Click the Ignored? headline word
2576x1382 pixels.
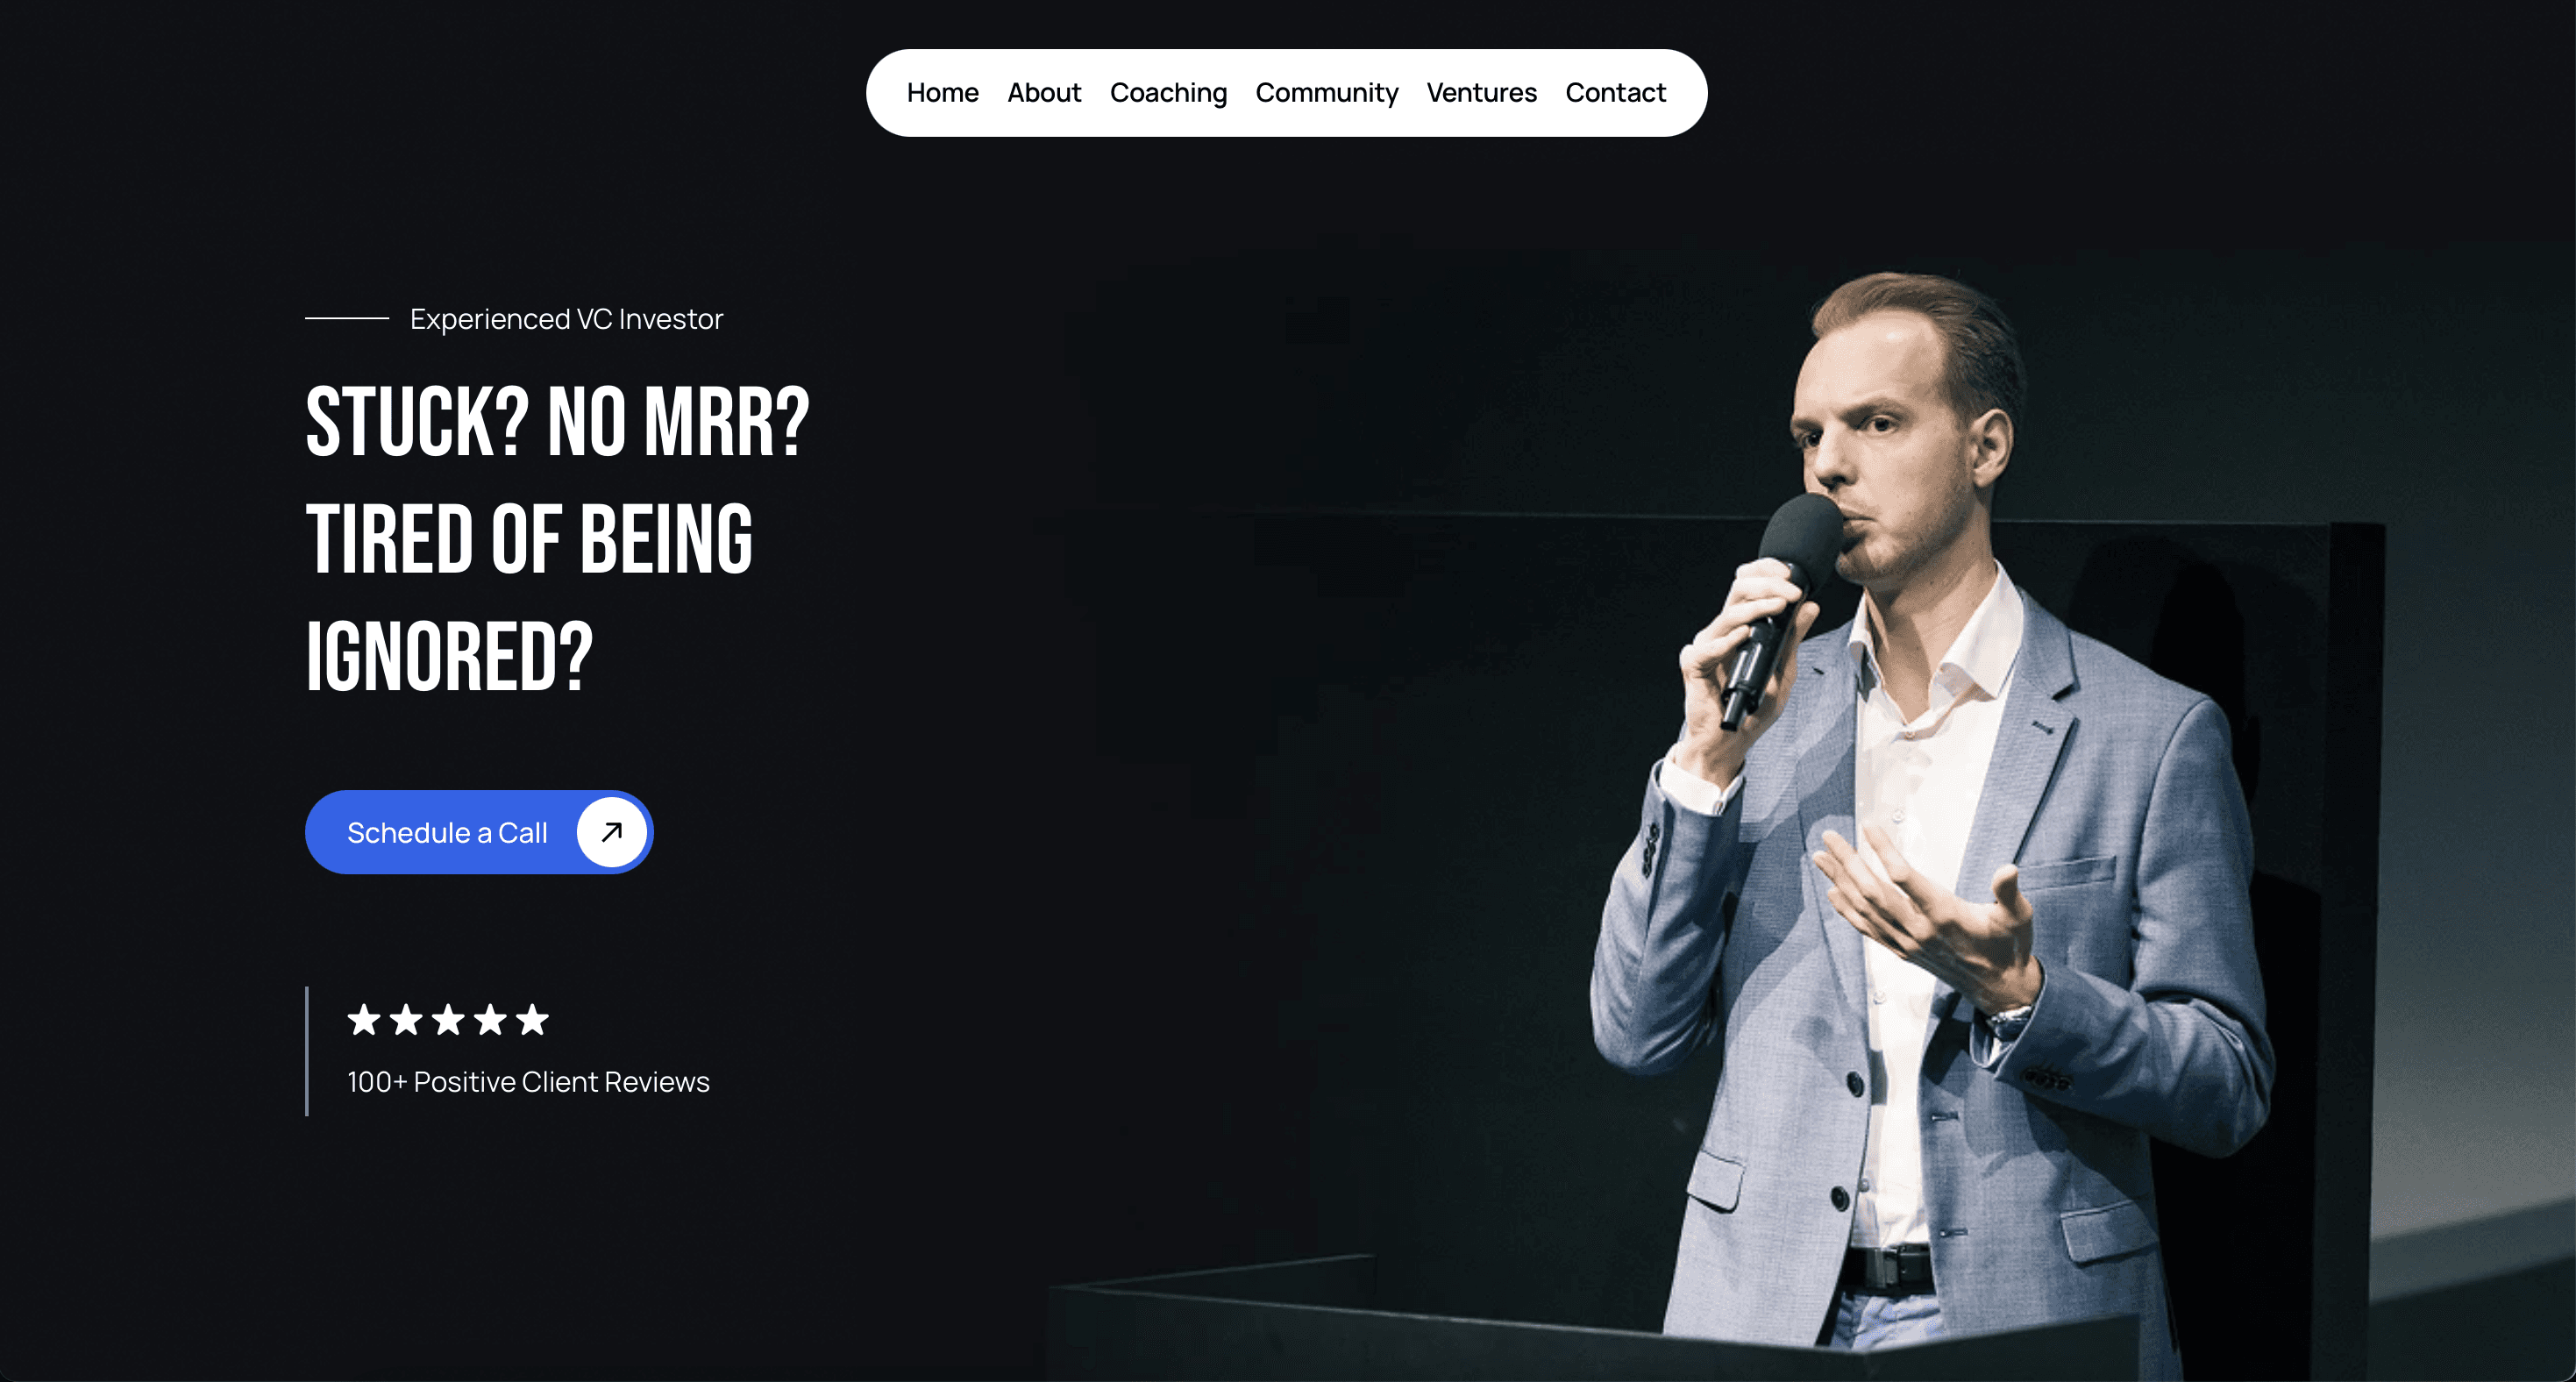(x=449, y=657)
